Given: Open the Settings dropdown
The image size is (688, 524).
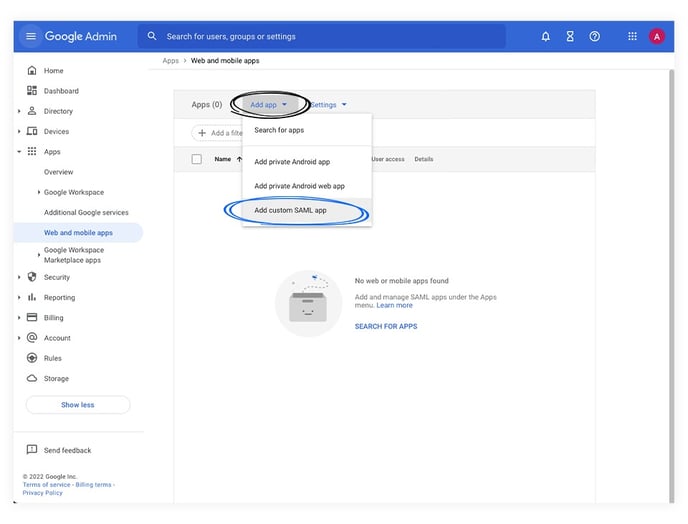Looking at the screenshot, I should (x=328, y=104).
